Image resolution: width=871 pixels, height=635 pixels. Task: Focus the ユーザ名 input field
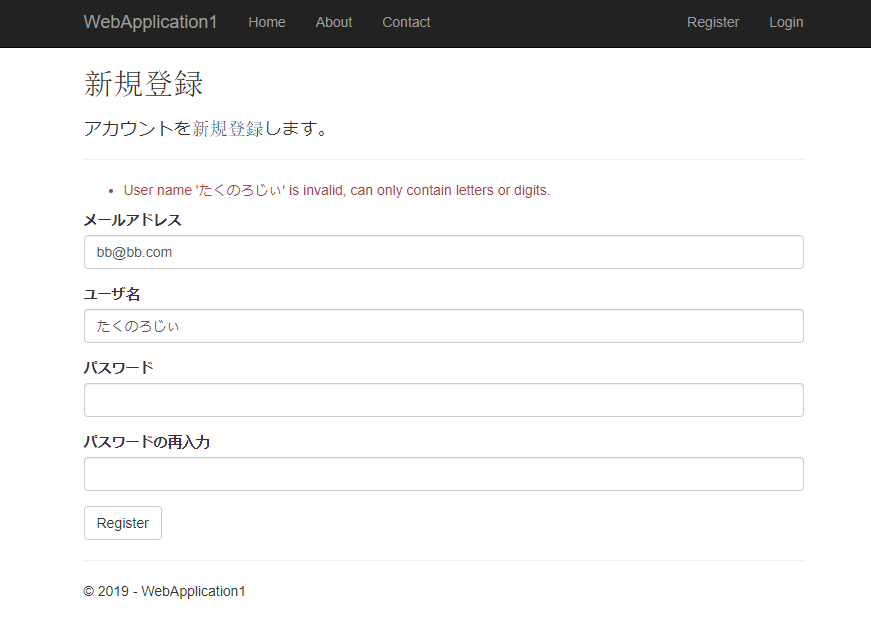click(444, 326)
